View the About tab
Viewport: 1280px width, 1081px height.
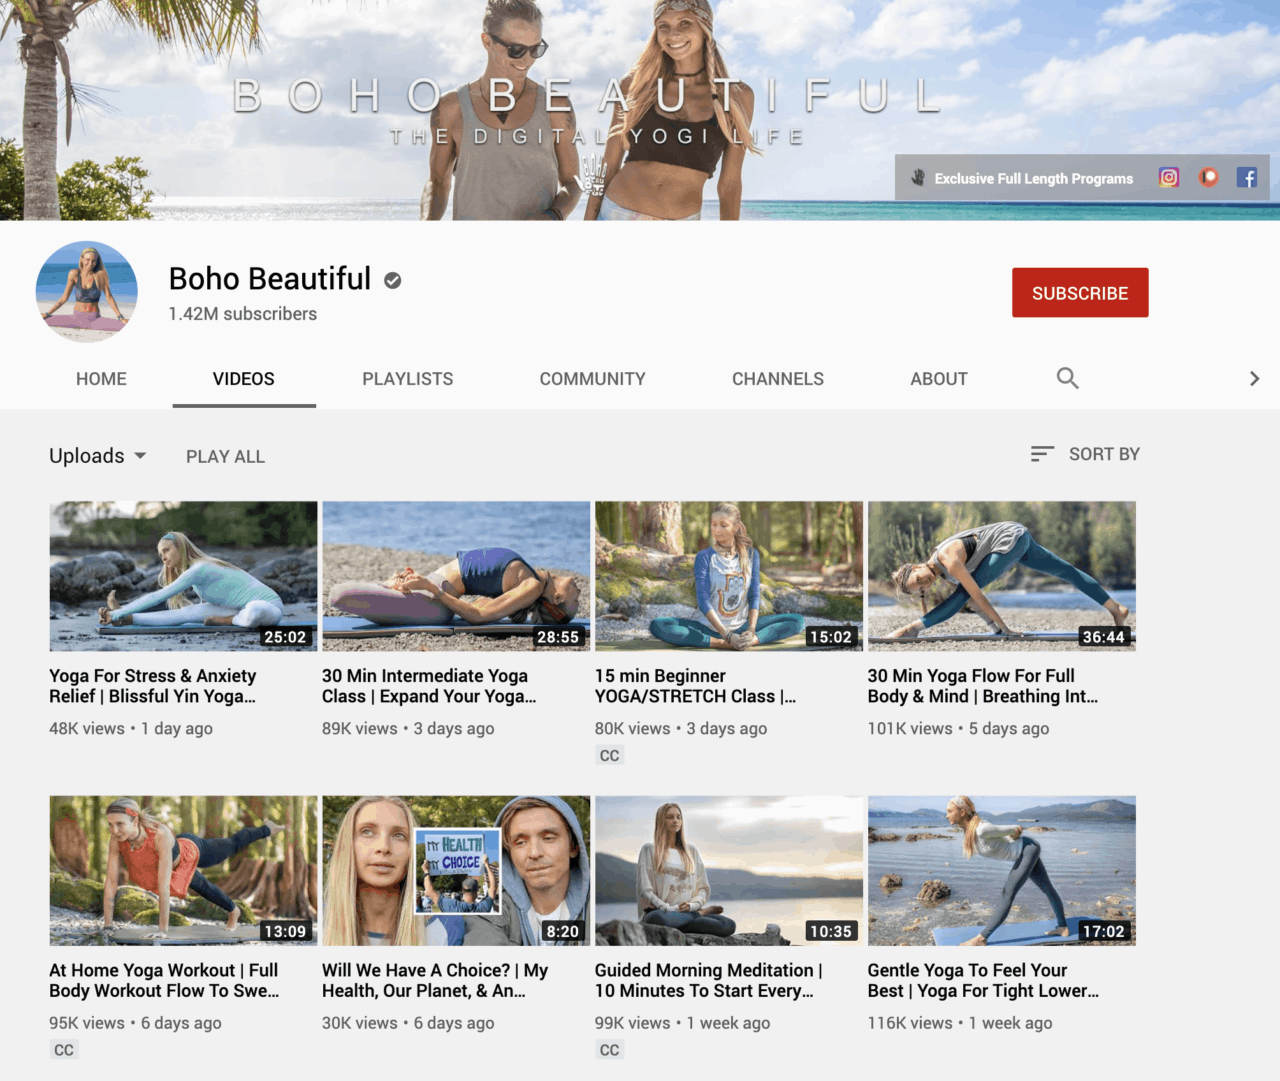click(939, 379)
